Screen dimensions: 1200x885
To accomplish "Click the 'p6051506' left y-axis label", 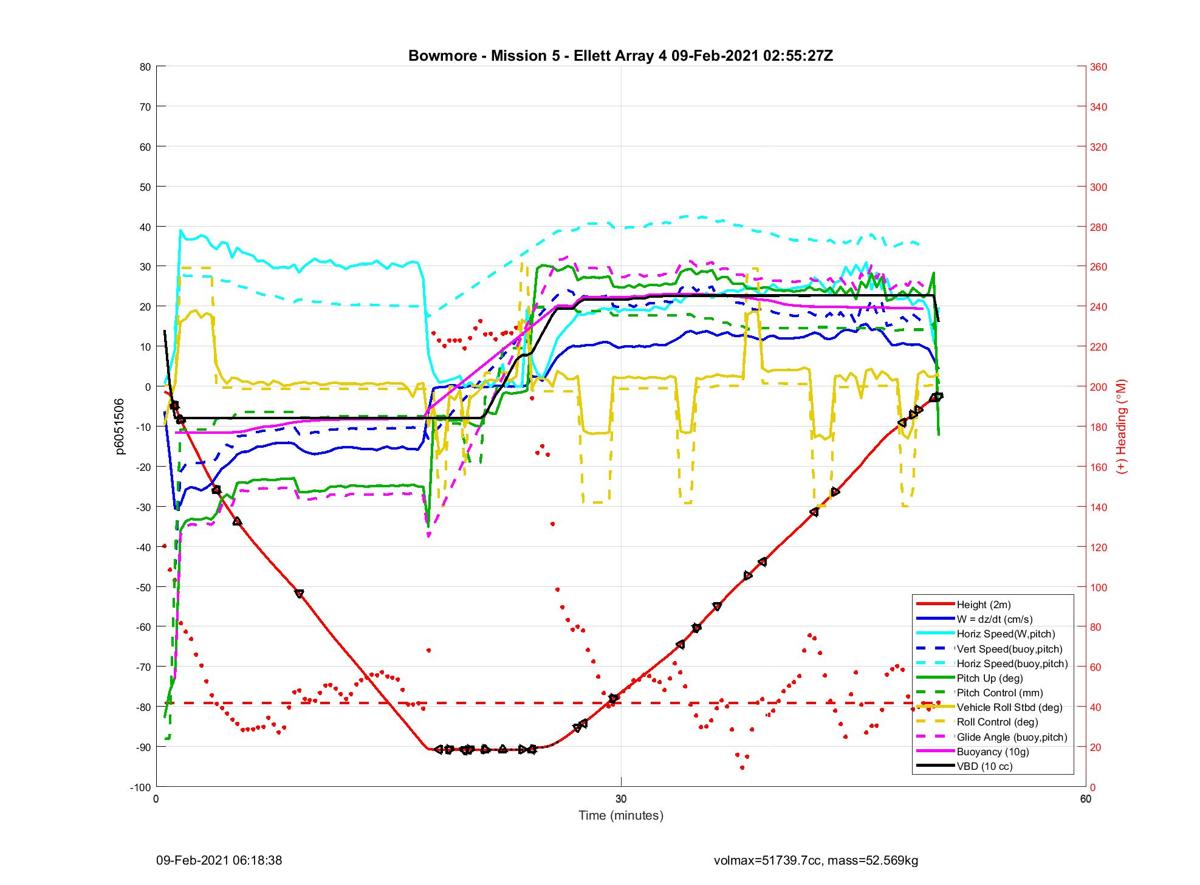I will (x=119, y=427).
